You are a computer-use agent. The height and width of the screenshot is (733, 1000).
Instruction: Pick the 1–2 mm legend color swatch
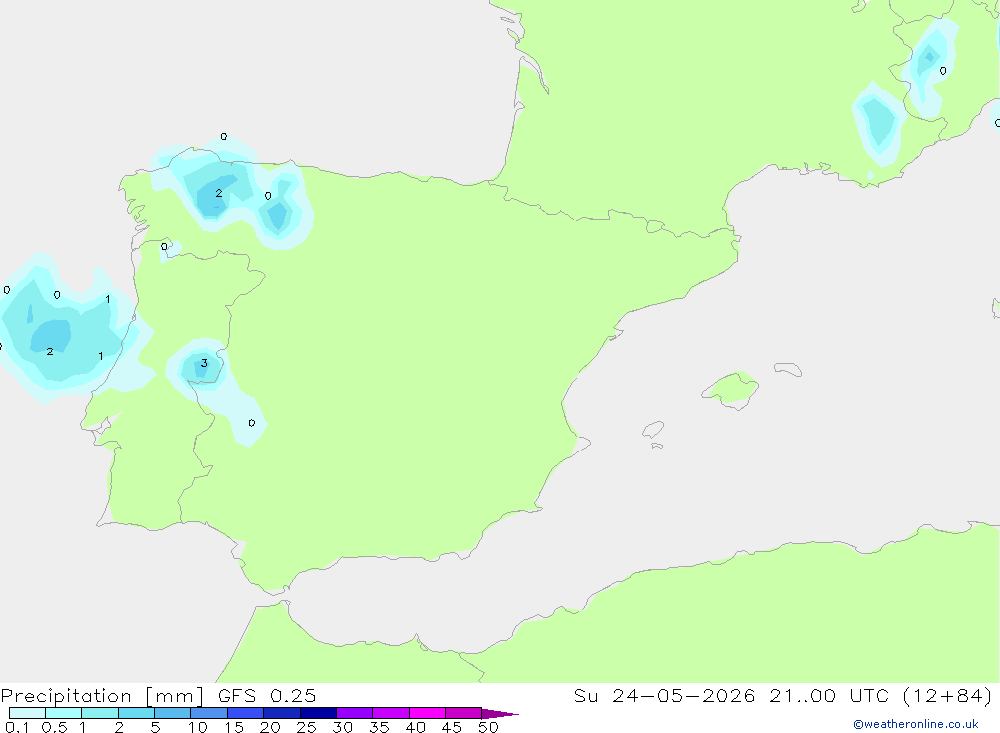[x=99, y=713]
